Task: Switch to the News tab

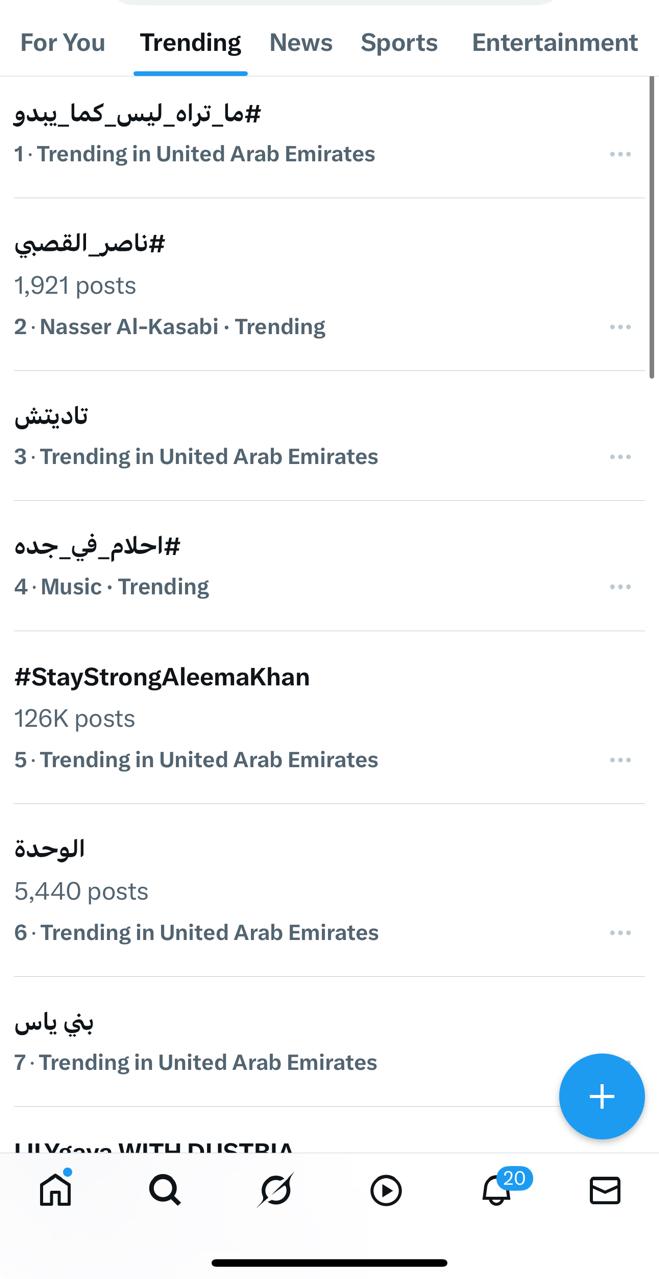Action: [300, 42]
